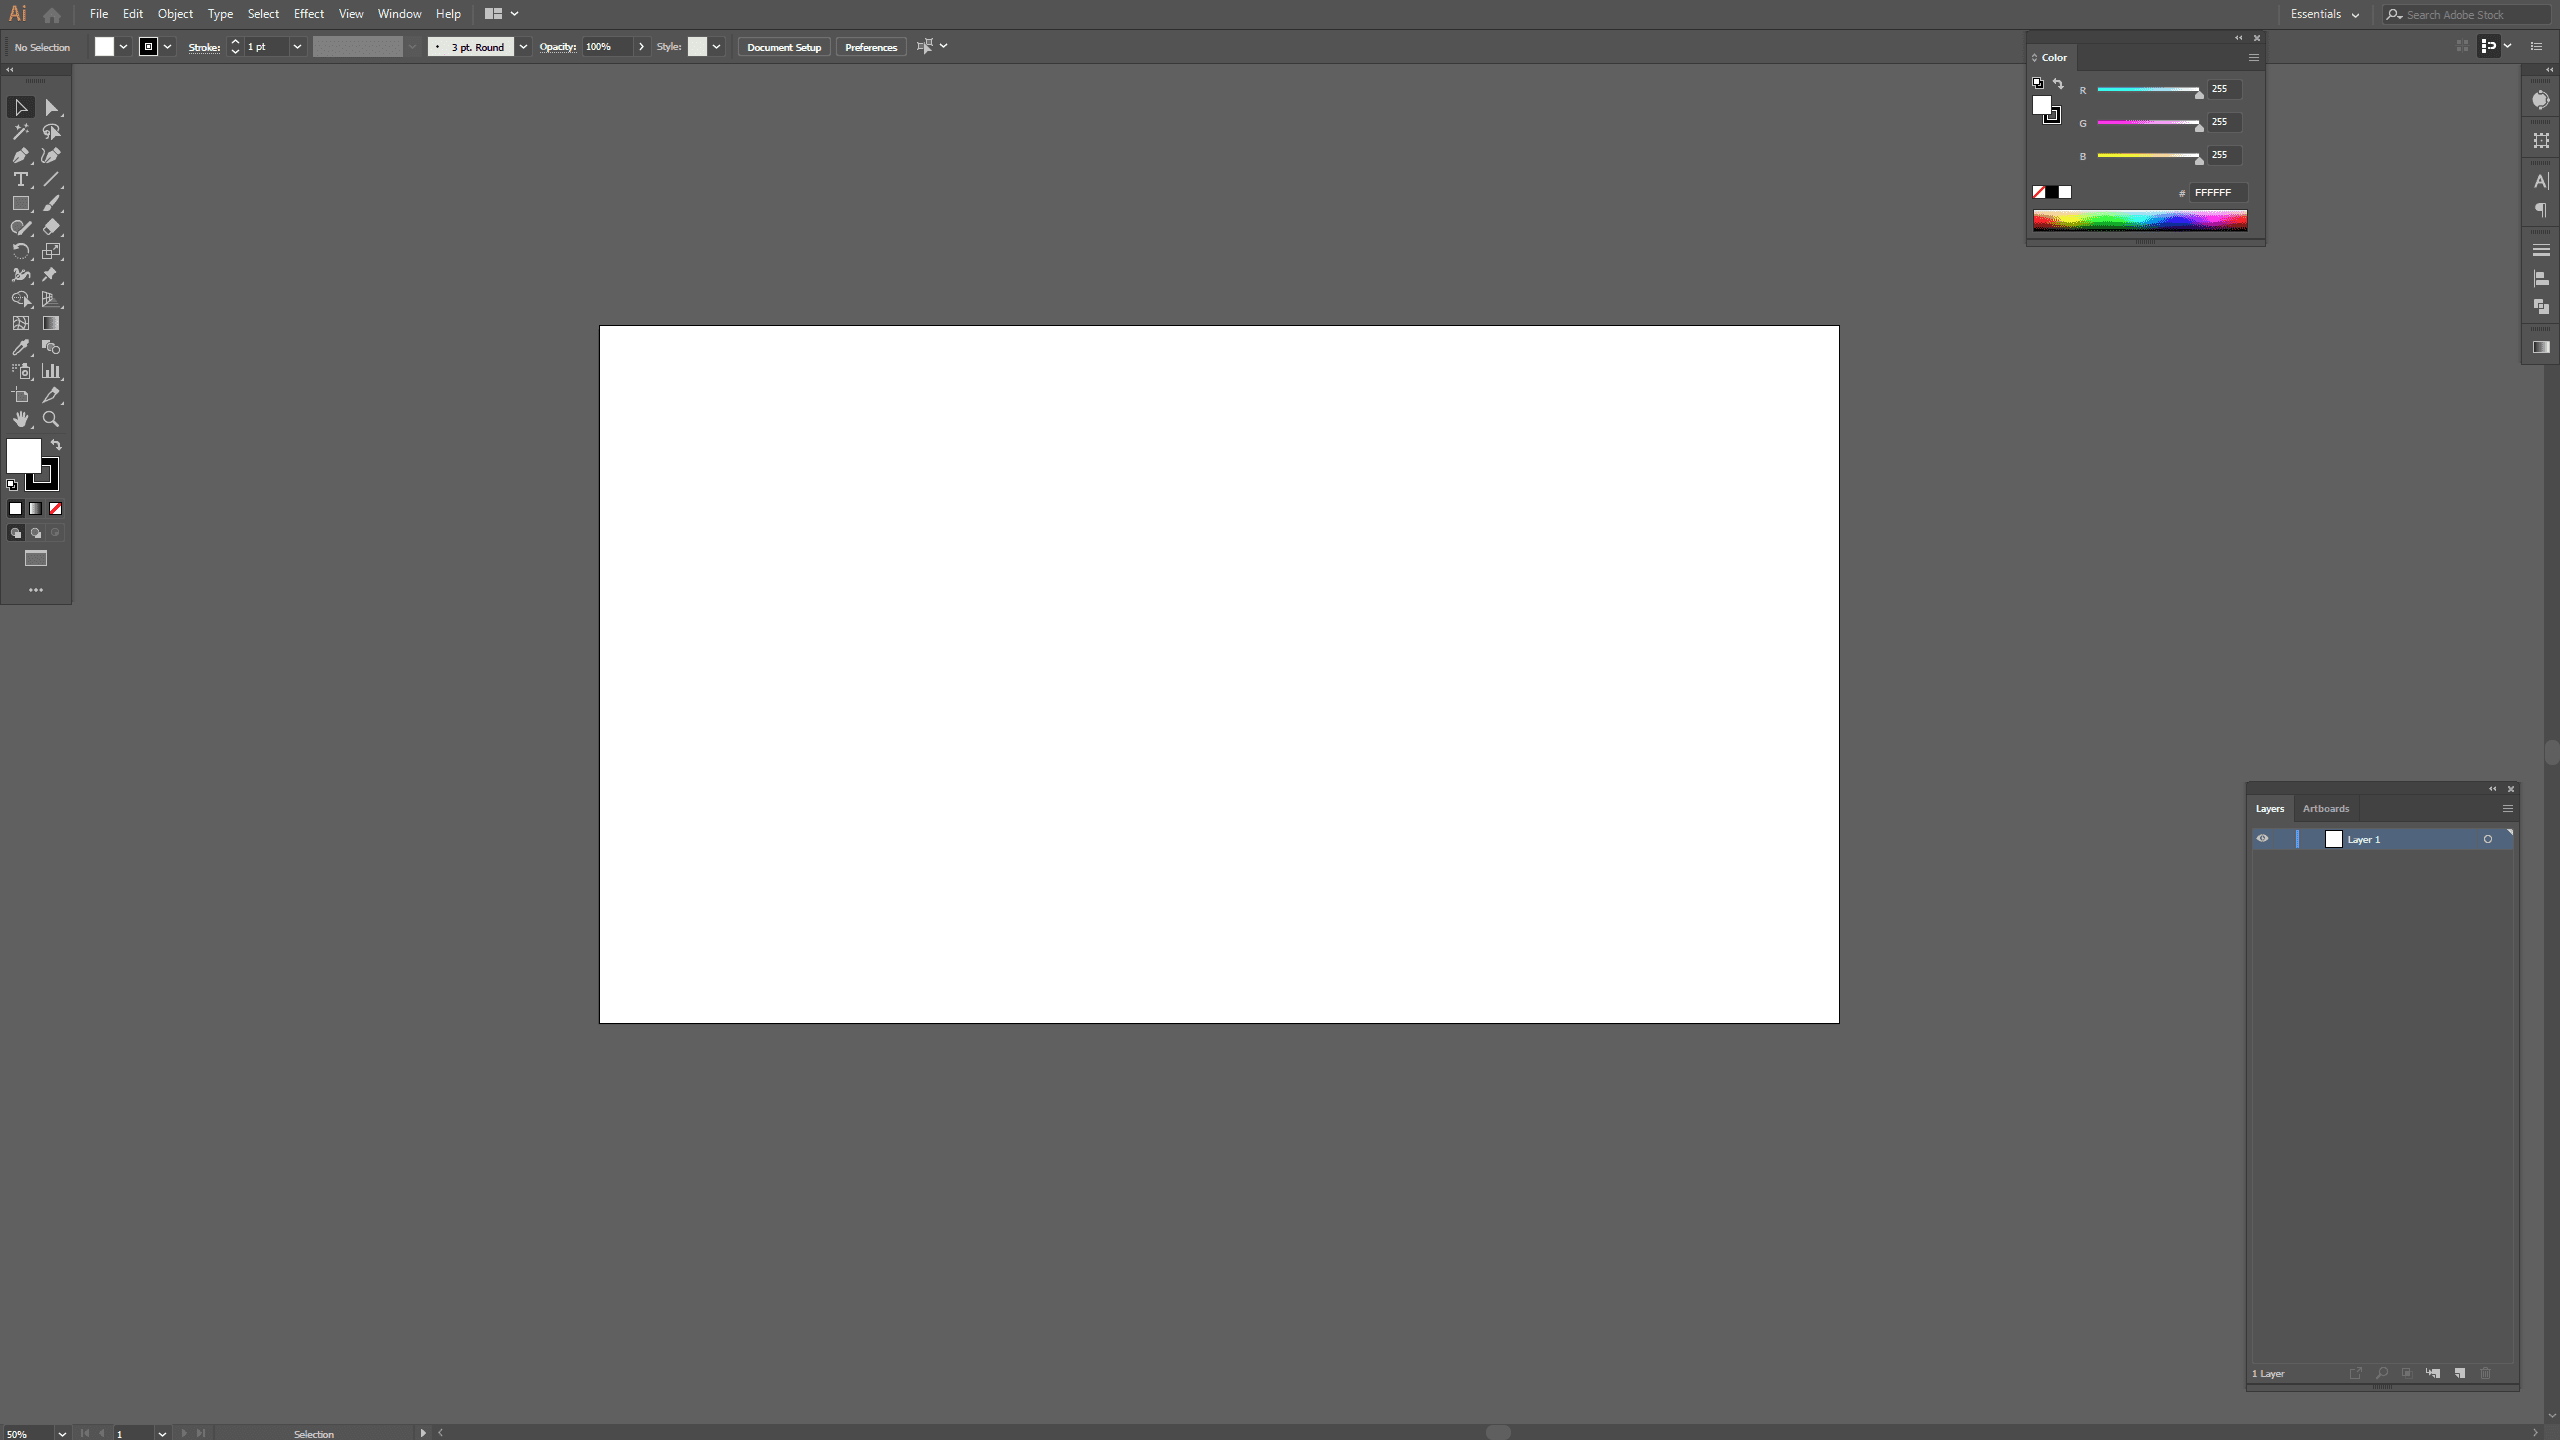Expand the Opacity percentage dropdown
Viewport: 2560px width, 1440px height.
click(642, 47)
